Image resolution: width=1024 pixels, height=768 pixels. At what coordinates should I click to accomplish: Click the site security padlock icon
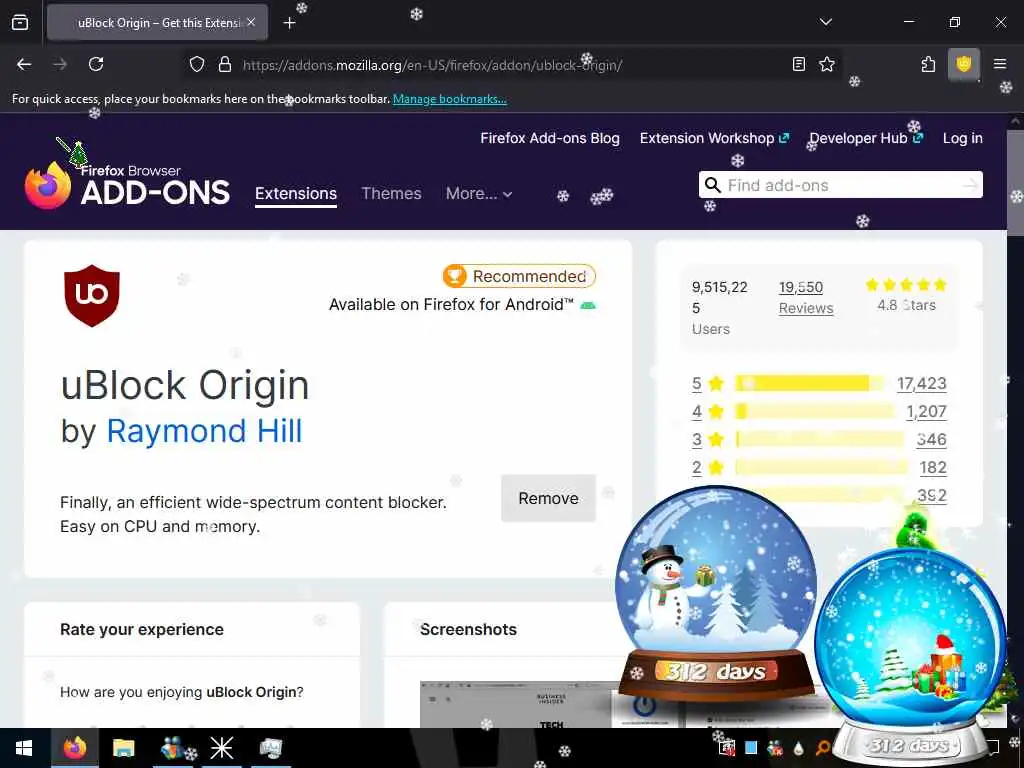click(x=225, y=65)
